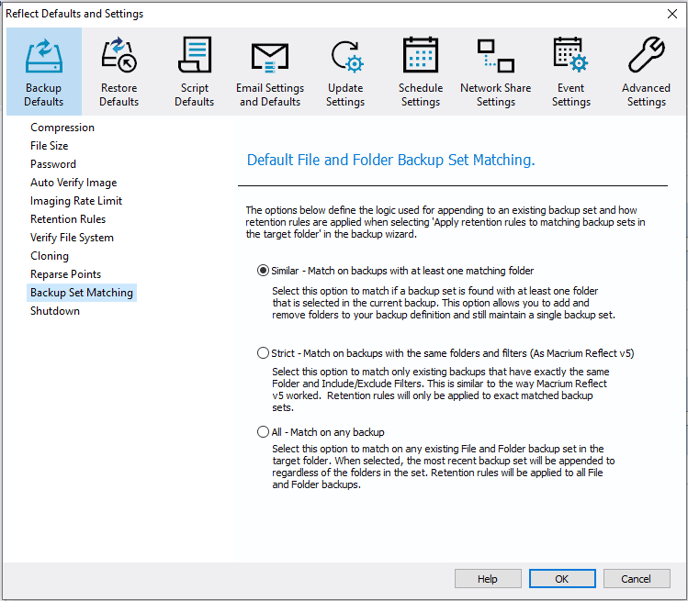The width and height of the screenshot is (688, 601).
Task: Open Reparse Points page
Action: [65, 274]
